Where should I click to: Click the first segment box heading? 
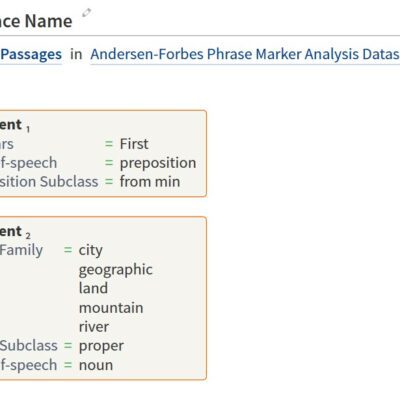point(15,125)
